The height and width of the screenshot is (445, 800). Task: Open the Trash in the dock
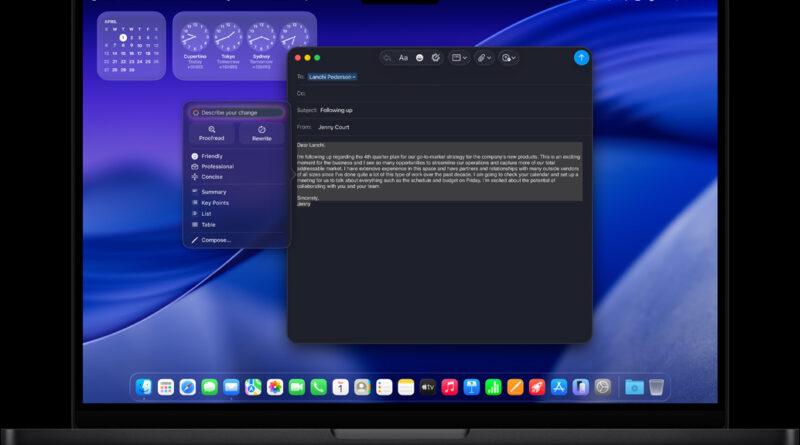click(x=656, y=387)
